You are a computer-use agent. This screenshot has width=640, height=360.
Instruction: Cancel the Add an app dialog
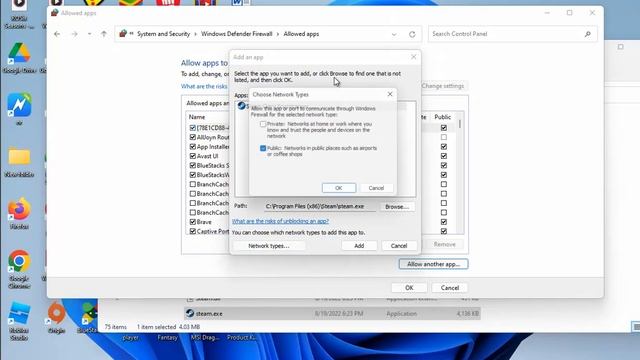pyautogui.click(x=399, y=246)
